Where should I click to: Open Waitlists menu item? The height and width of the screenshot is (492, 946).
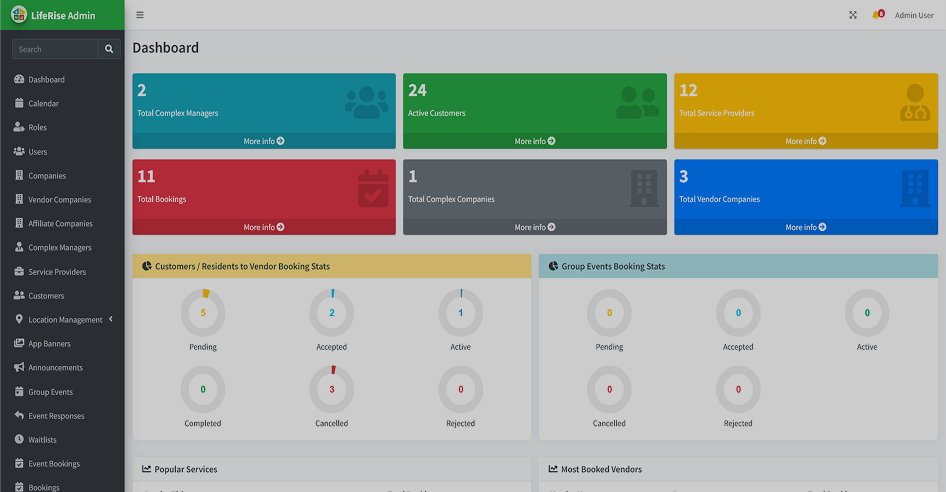coord(62,439)
